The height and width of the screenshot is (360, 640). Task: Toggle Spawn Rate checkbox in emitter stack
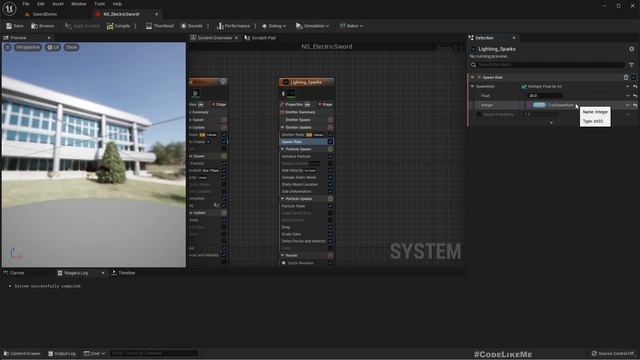coord(330,142)
